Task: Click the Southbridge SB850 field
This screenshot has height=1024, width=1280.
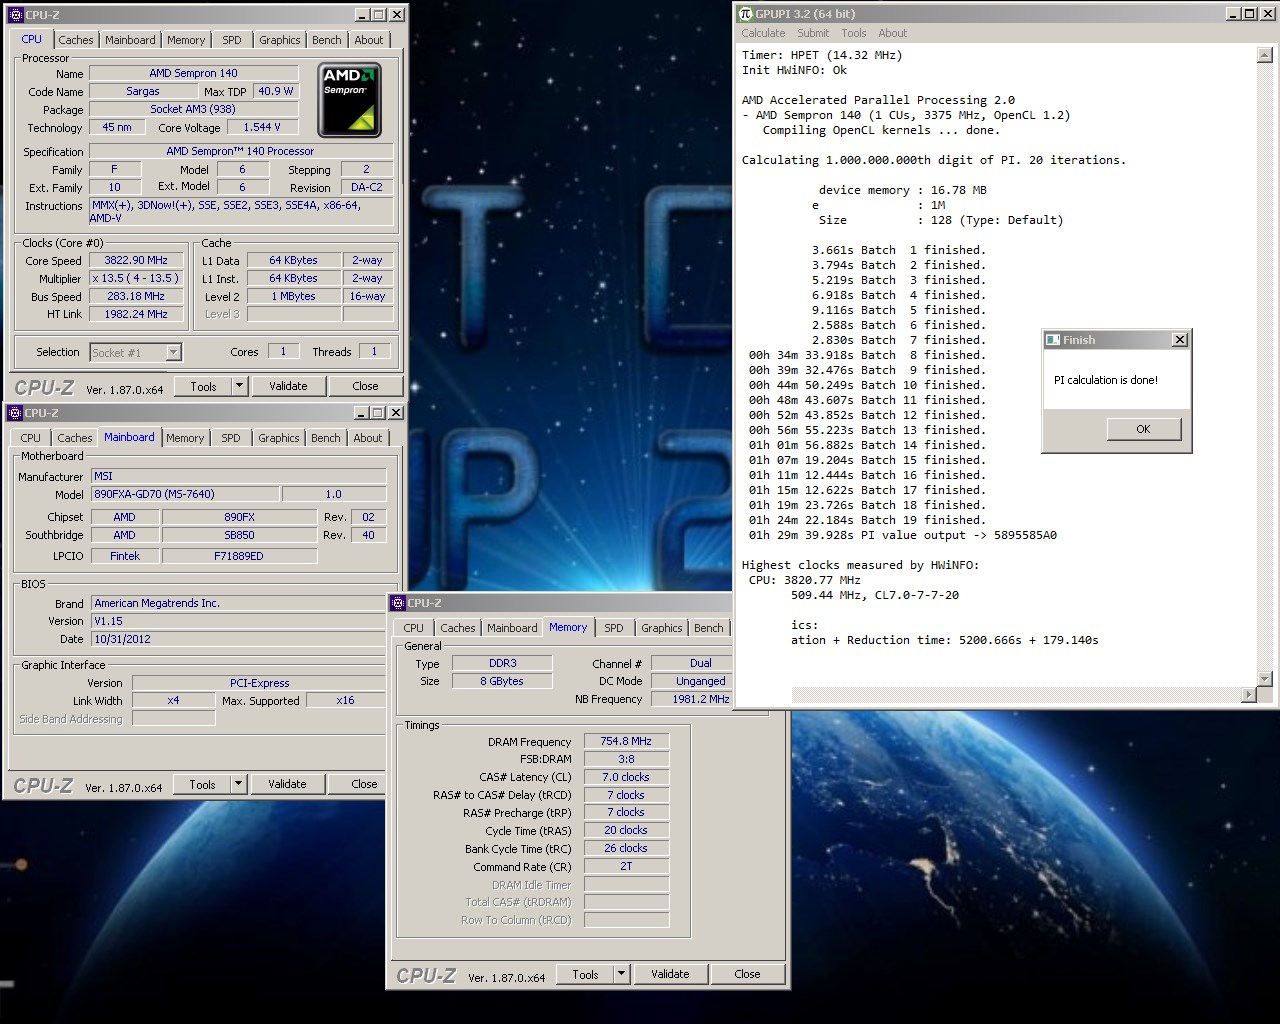Action: tap(239, 535)
